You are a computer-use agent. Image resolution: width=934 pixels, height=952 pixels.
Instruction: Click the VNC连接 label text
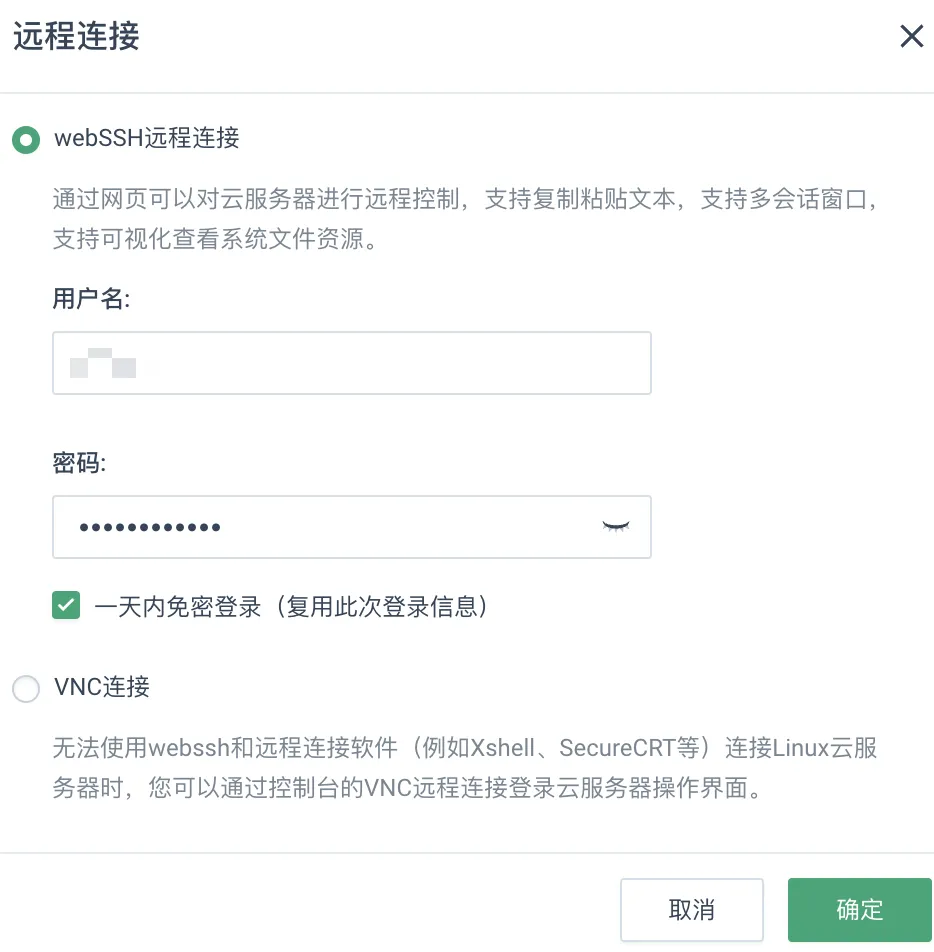[x=102, y=687]
